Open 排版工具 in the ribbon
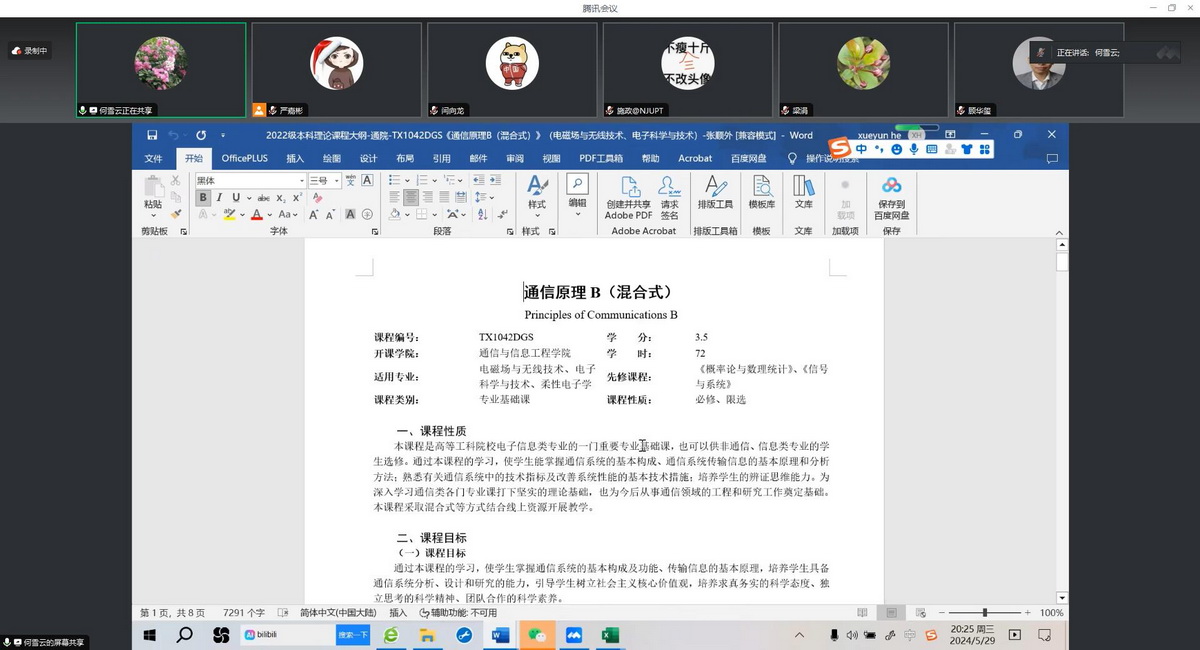This screenshot has height=650, width=1200. [x=715, y=192]
